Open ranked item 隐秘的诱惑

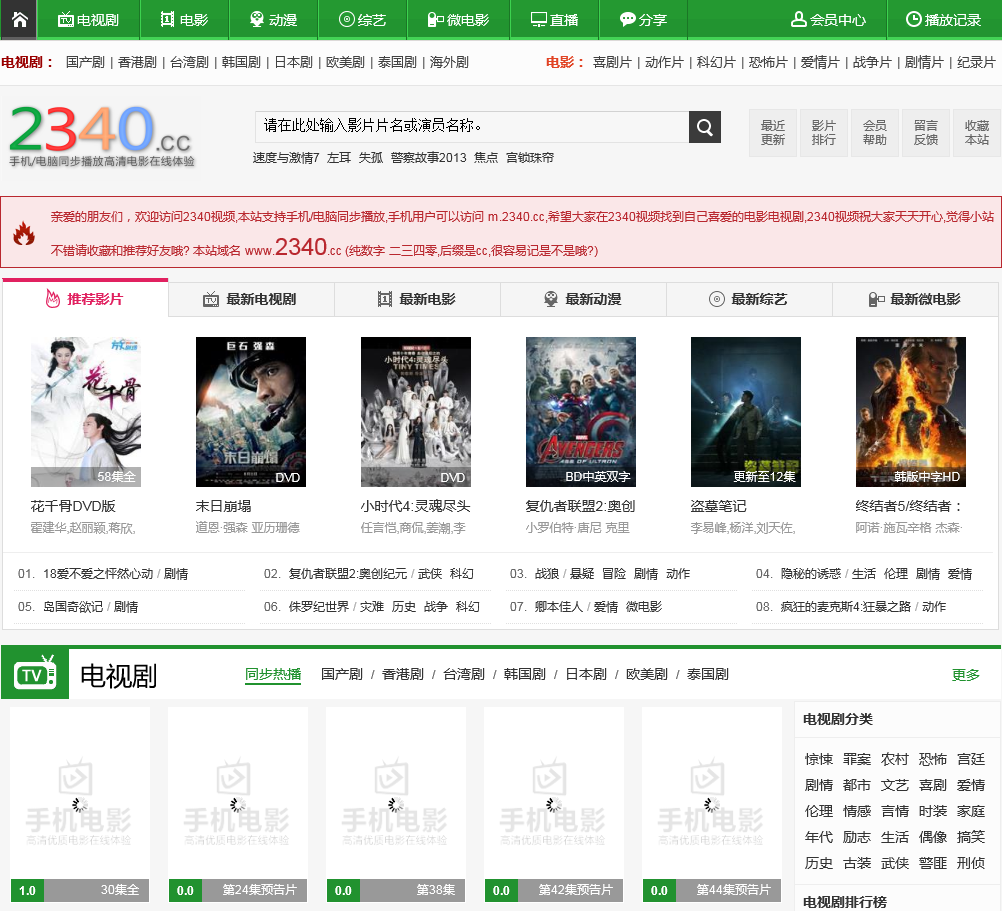[810, 574]
